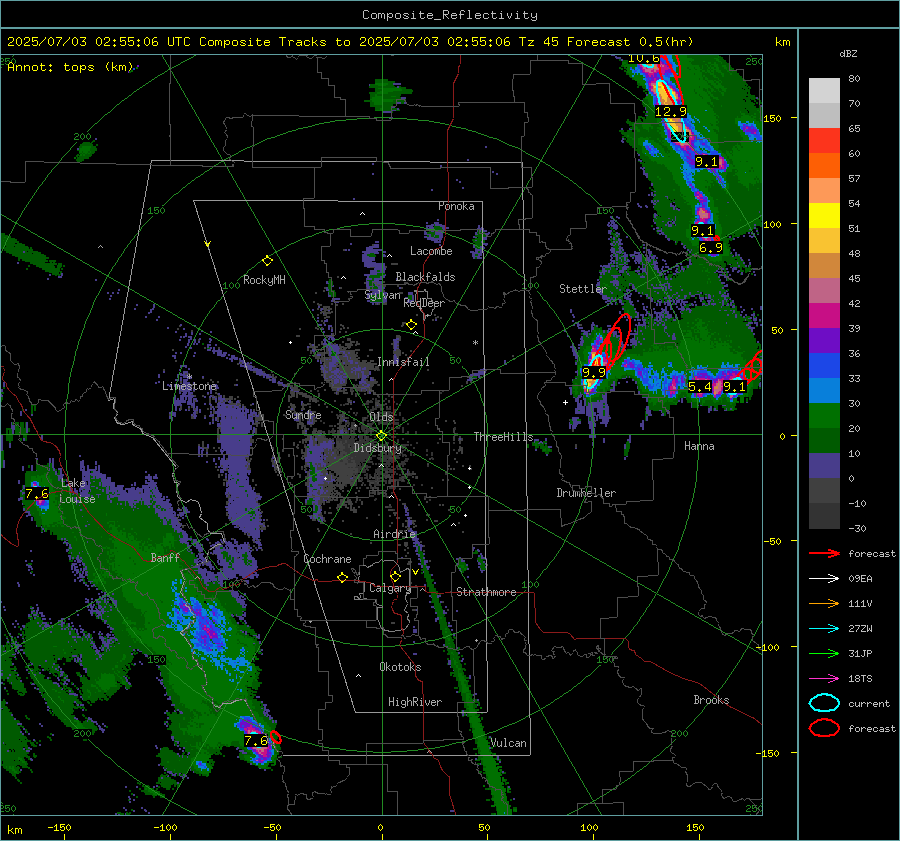
Task: Click the 7.6 storm label near Lake Louise
Action: tap(36, 494)
